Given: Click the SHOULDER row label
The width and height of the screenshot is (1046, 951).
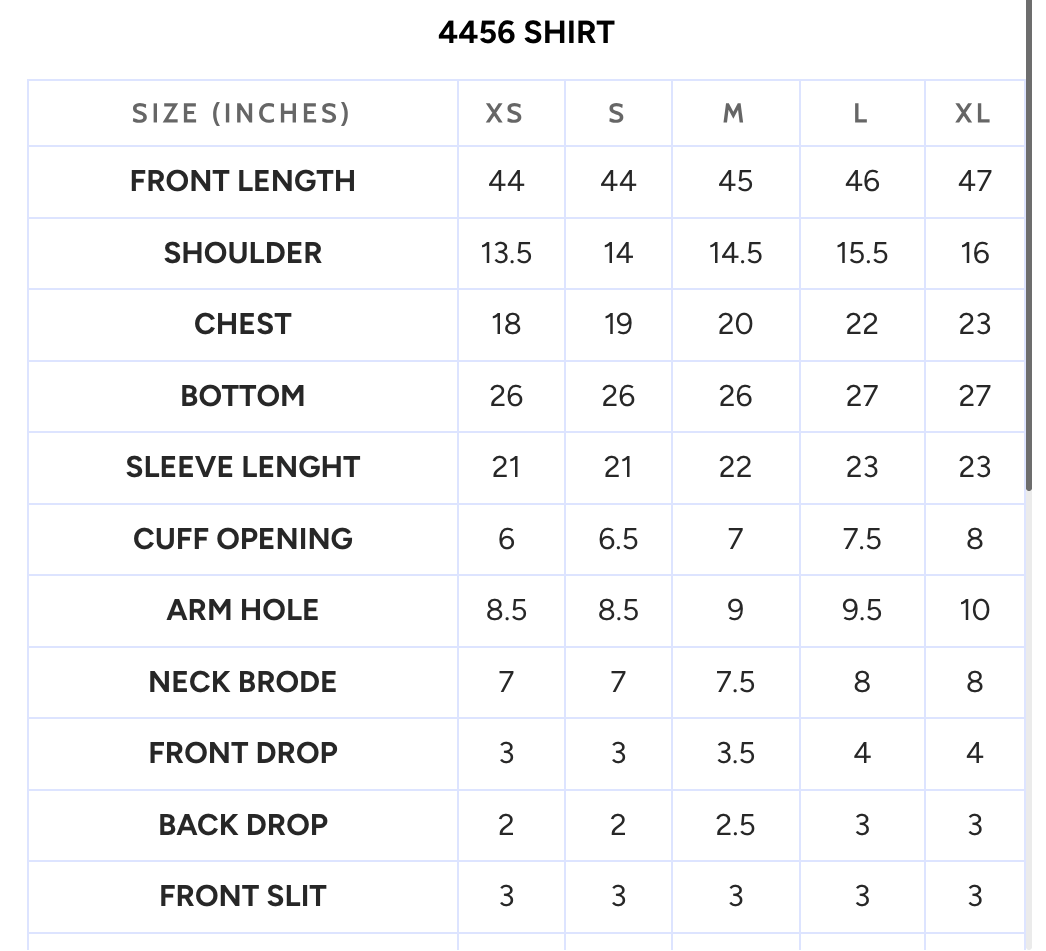Looking at the screenshot, I should [x=242, y=253].
